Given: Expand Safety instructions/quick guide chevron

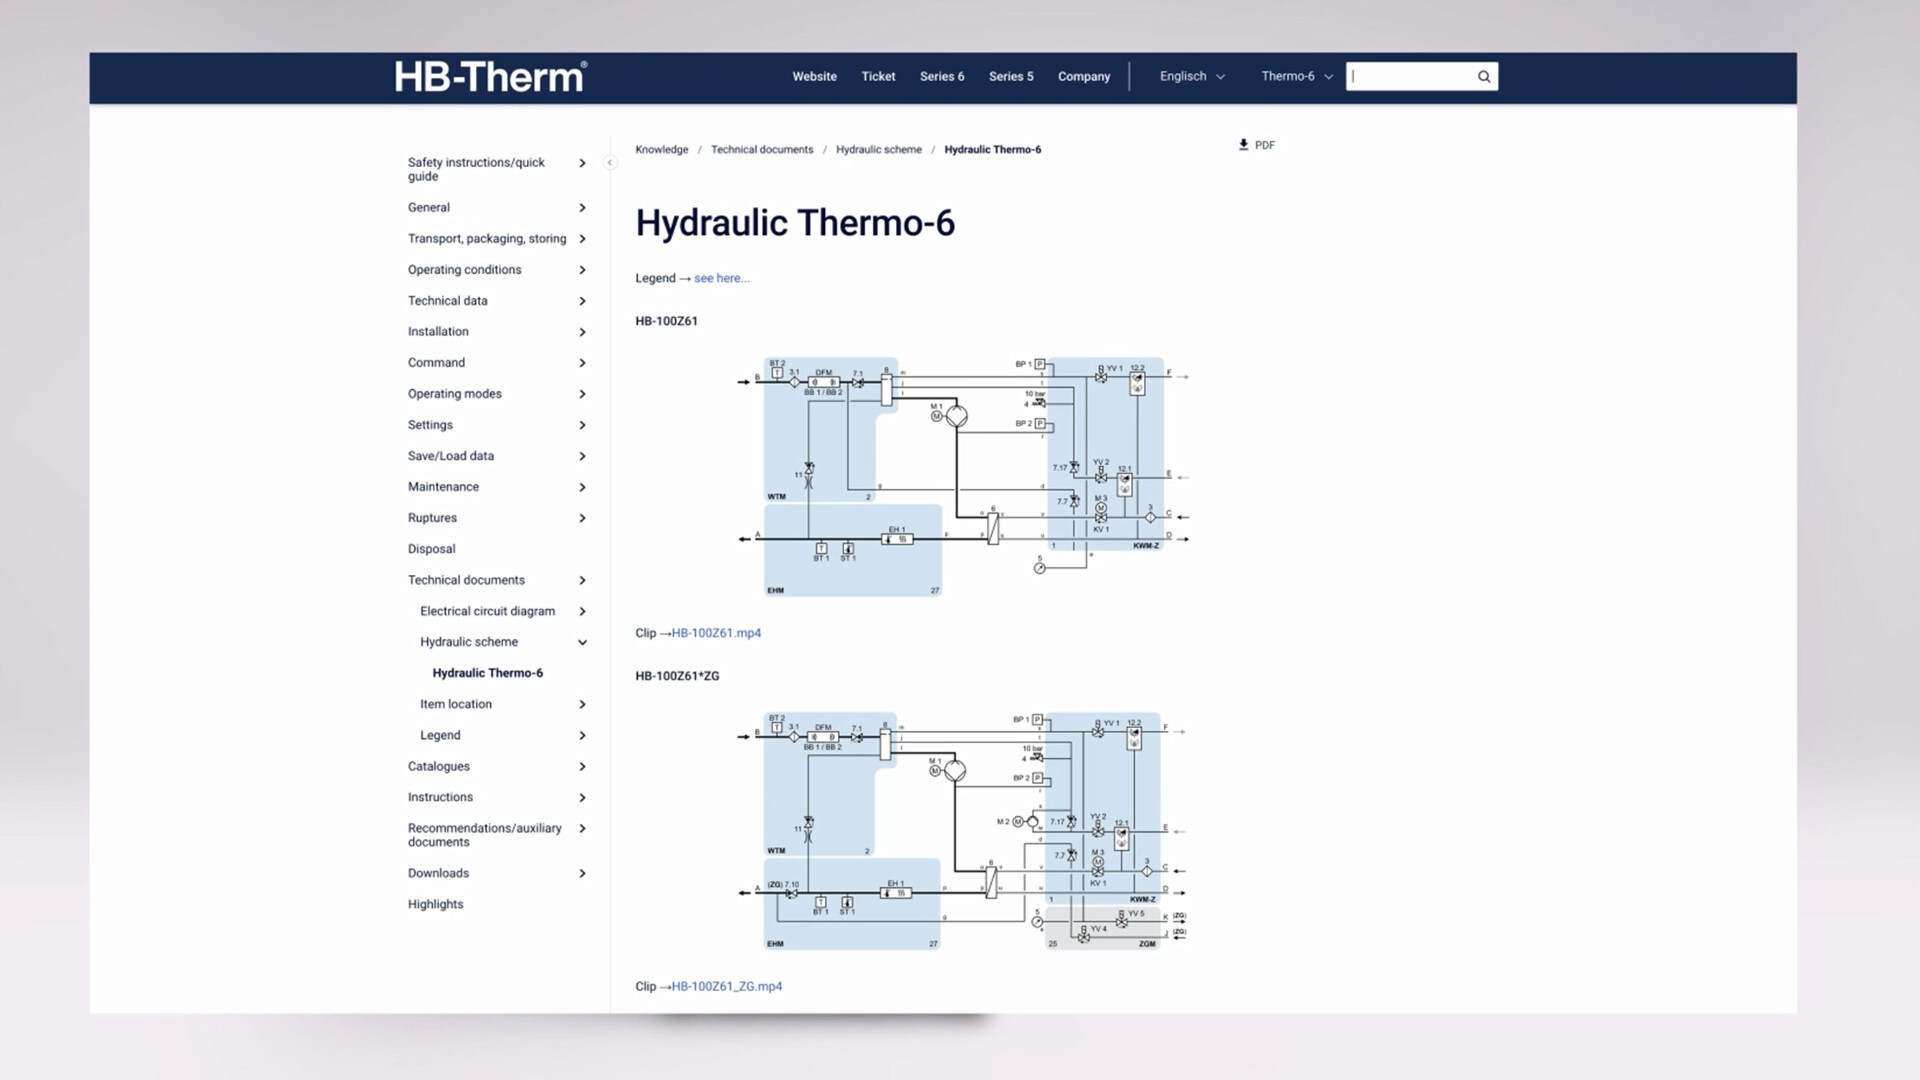Looking at the screenshot, I should point(582,163).
